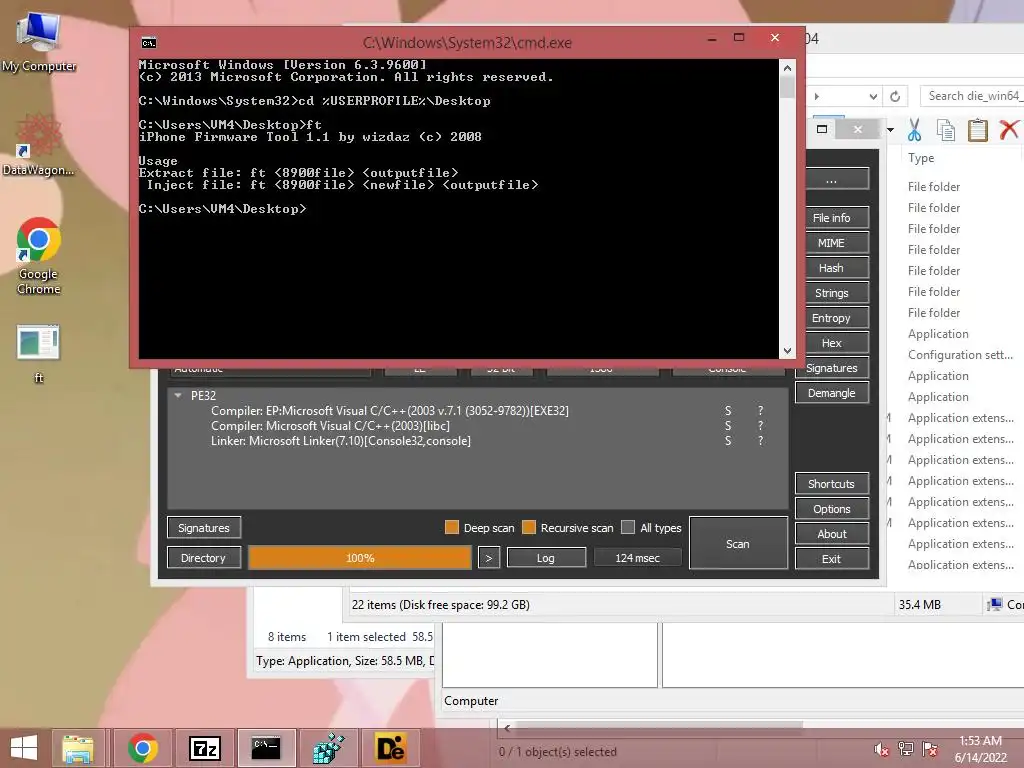Image resolution: width=1024 pixels, height=768 pixels.
Task: Click the About button
Action: (831, 534)
